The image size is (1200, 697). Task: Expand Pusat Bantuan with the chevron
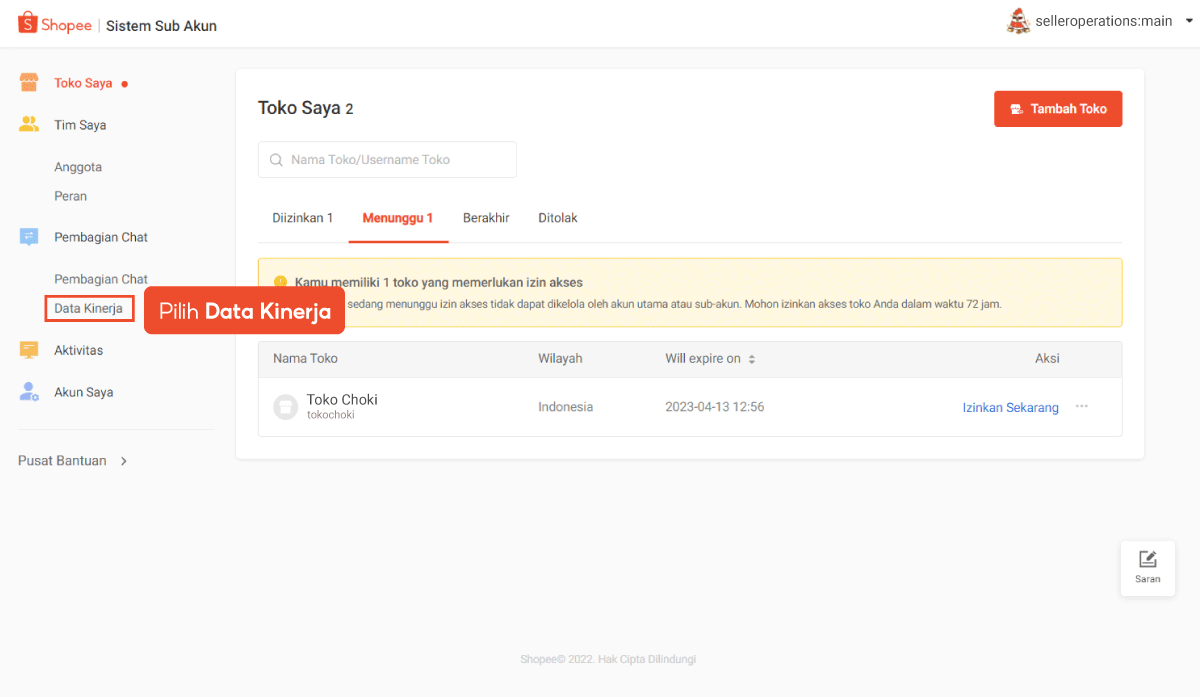tap(124, 461)
